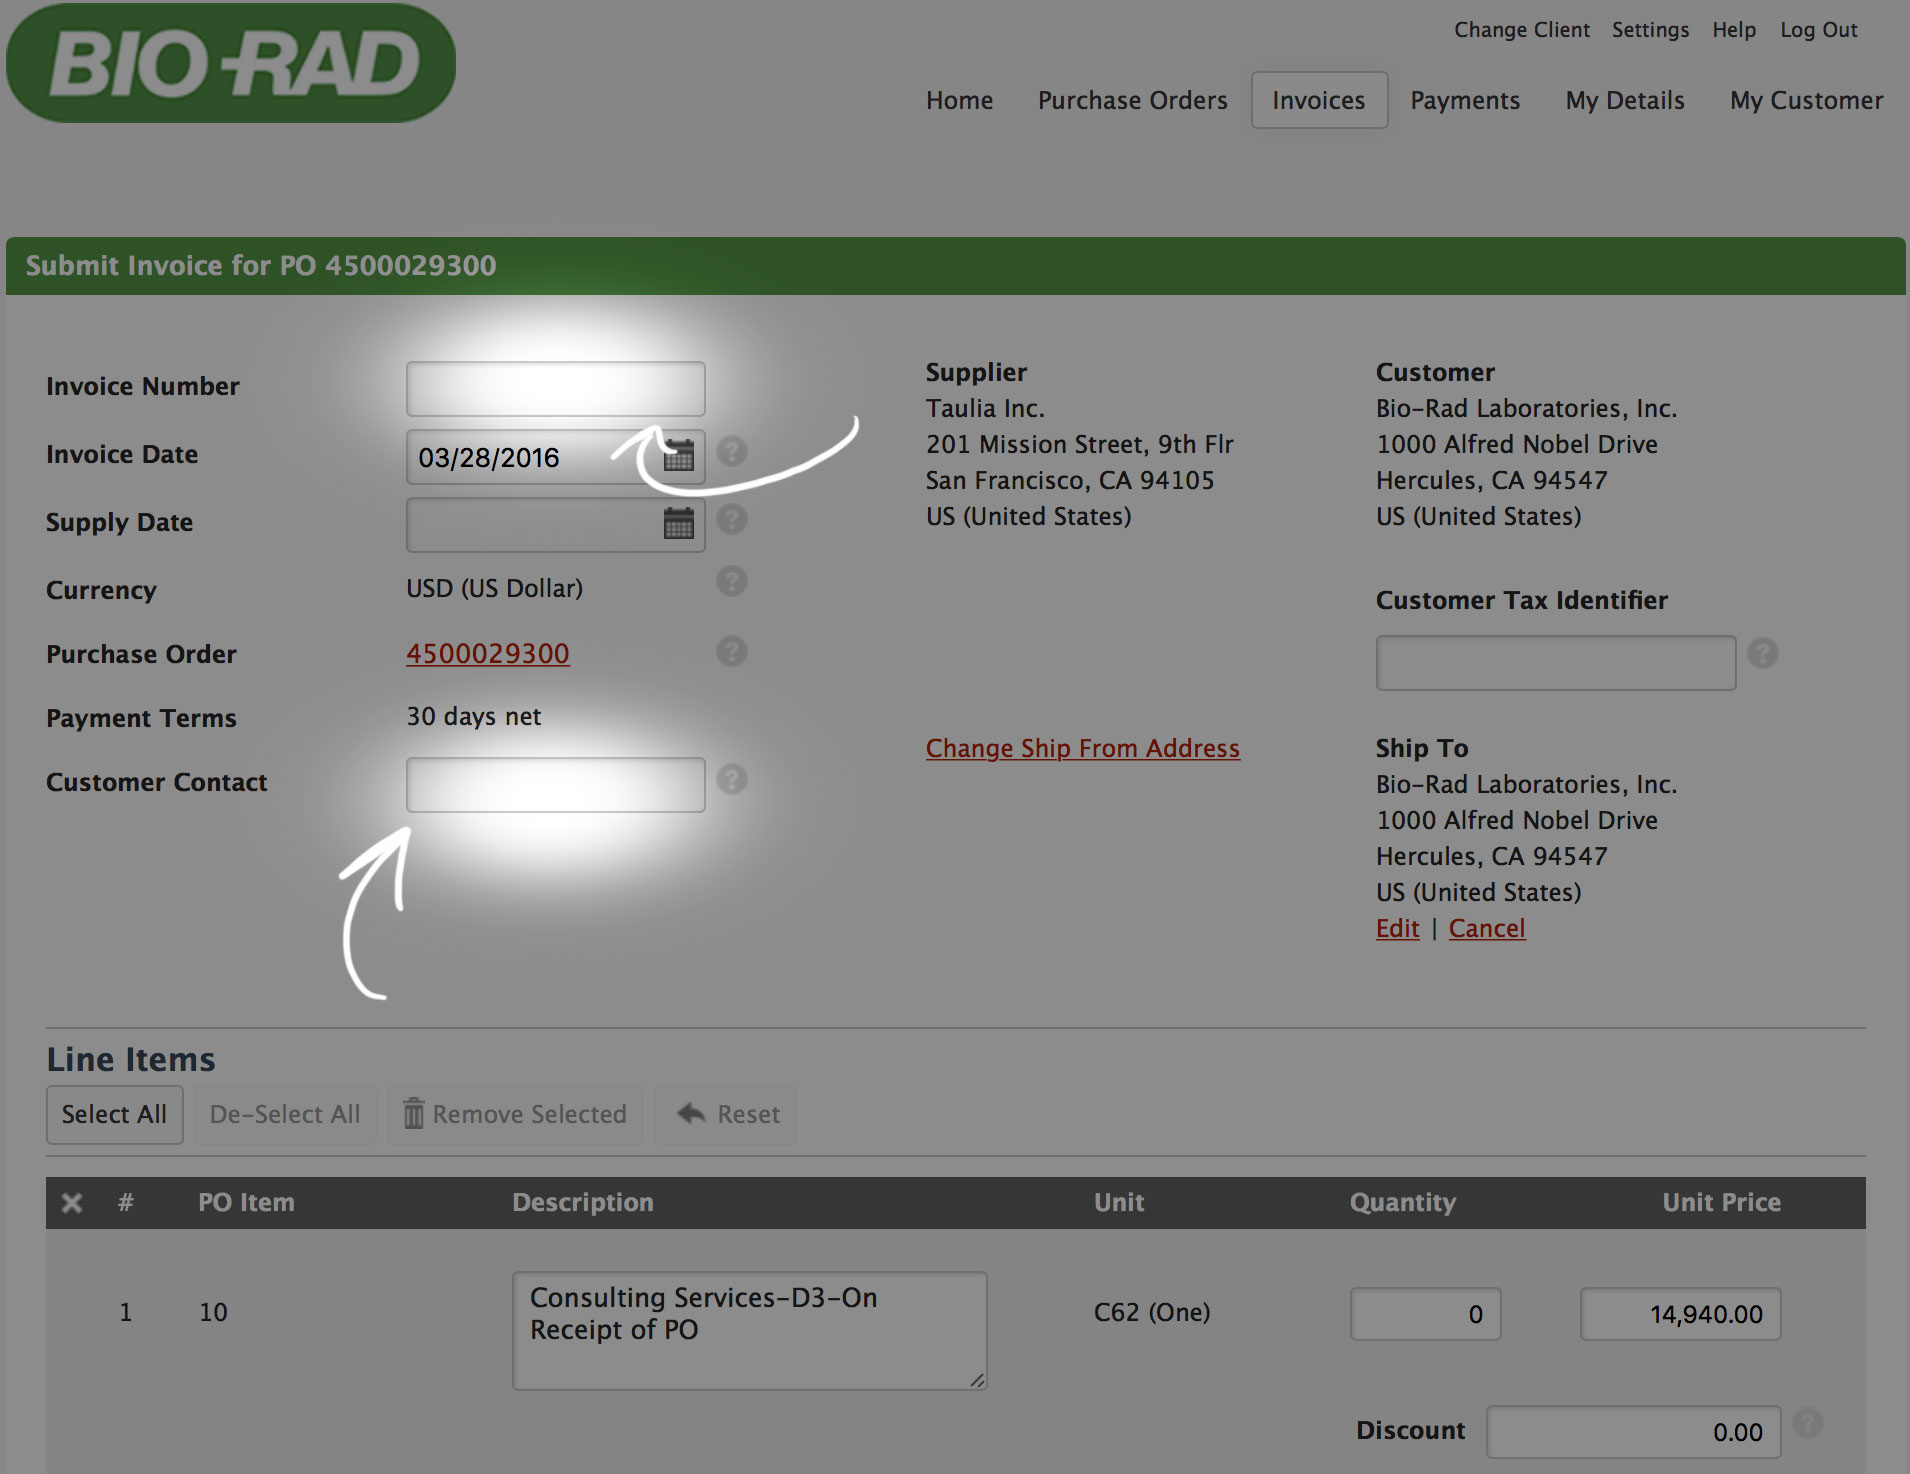Show help for Customer Tax Identifier
Image resolution: width=1910 pixels, height=1474 pixels.
click(x=1763, y=653)
